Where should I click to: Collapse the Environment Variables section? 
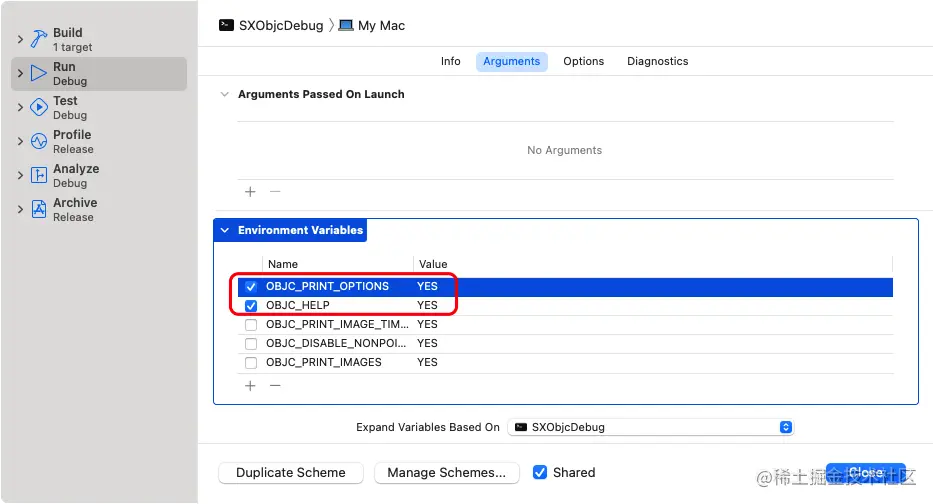click(224, 230)
